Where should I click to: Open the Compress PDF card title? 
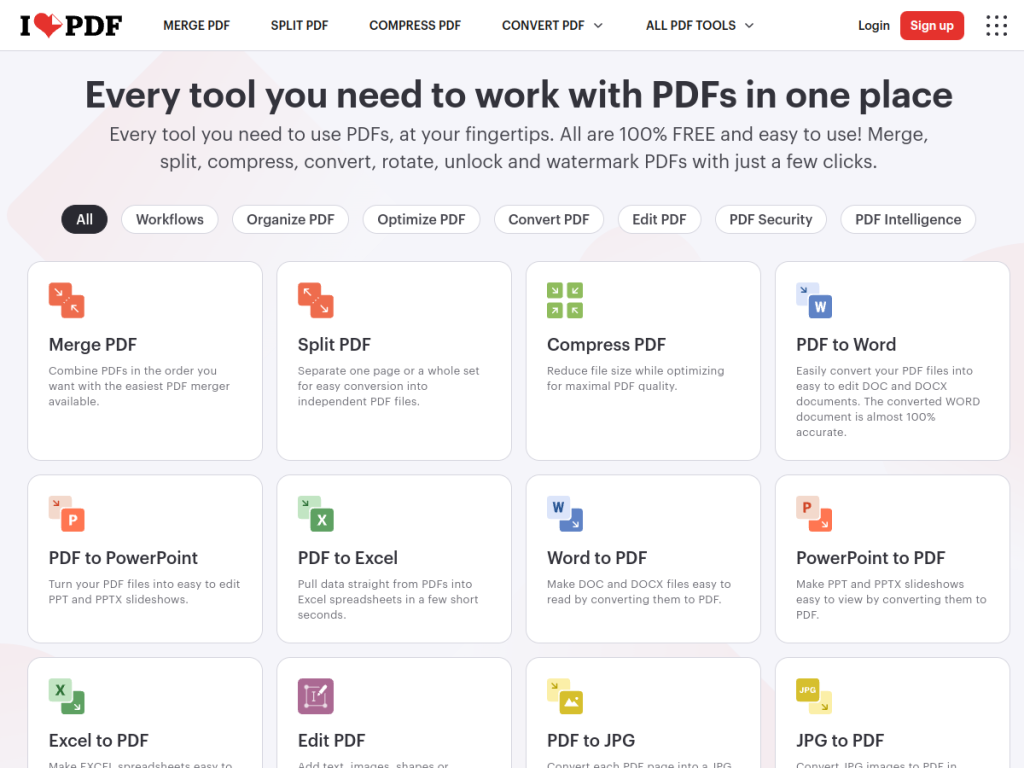tap(606, 344)
